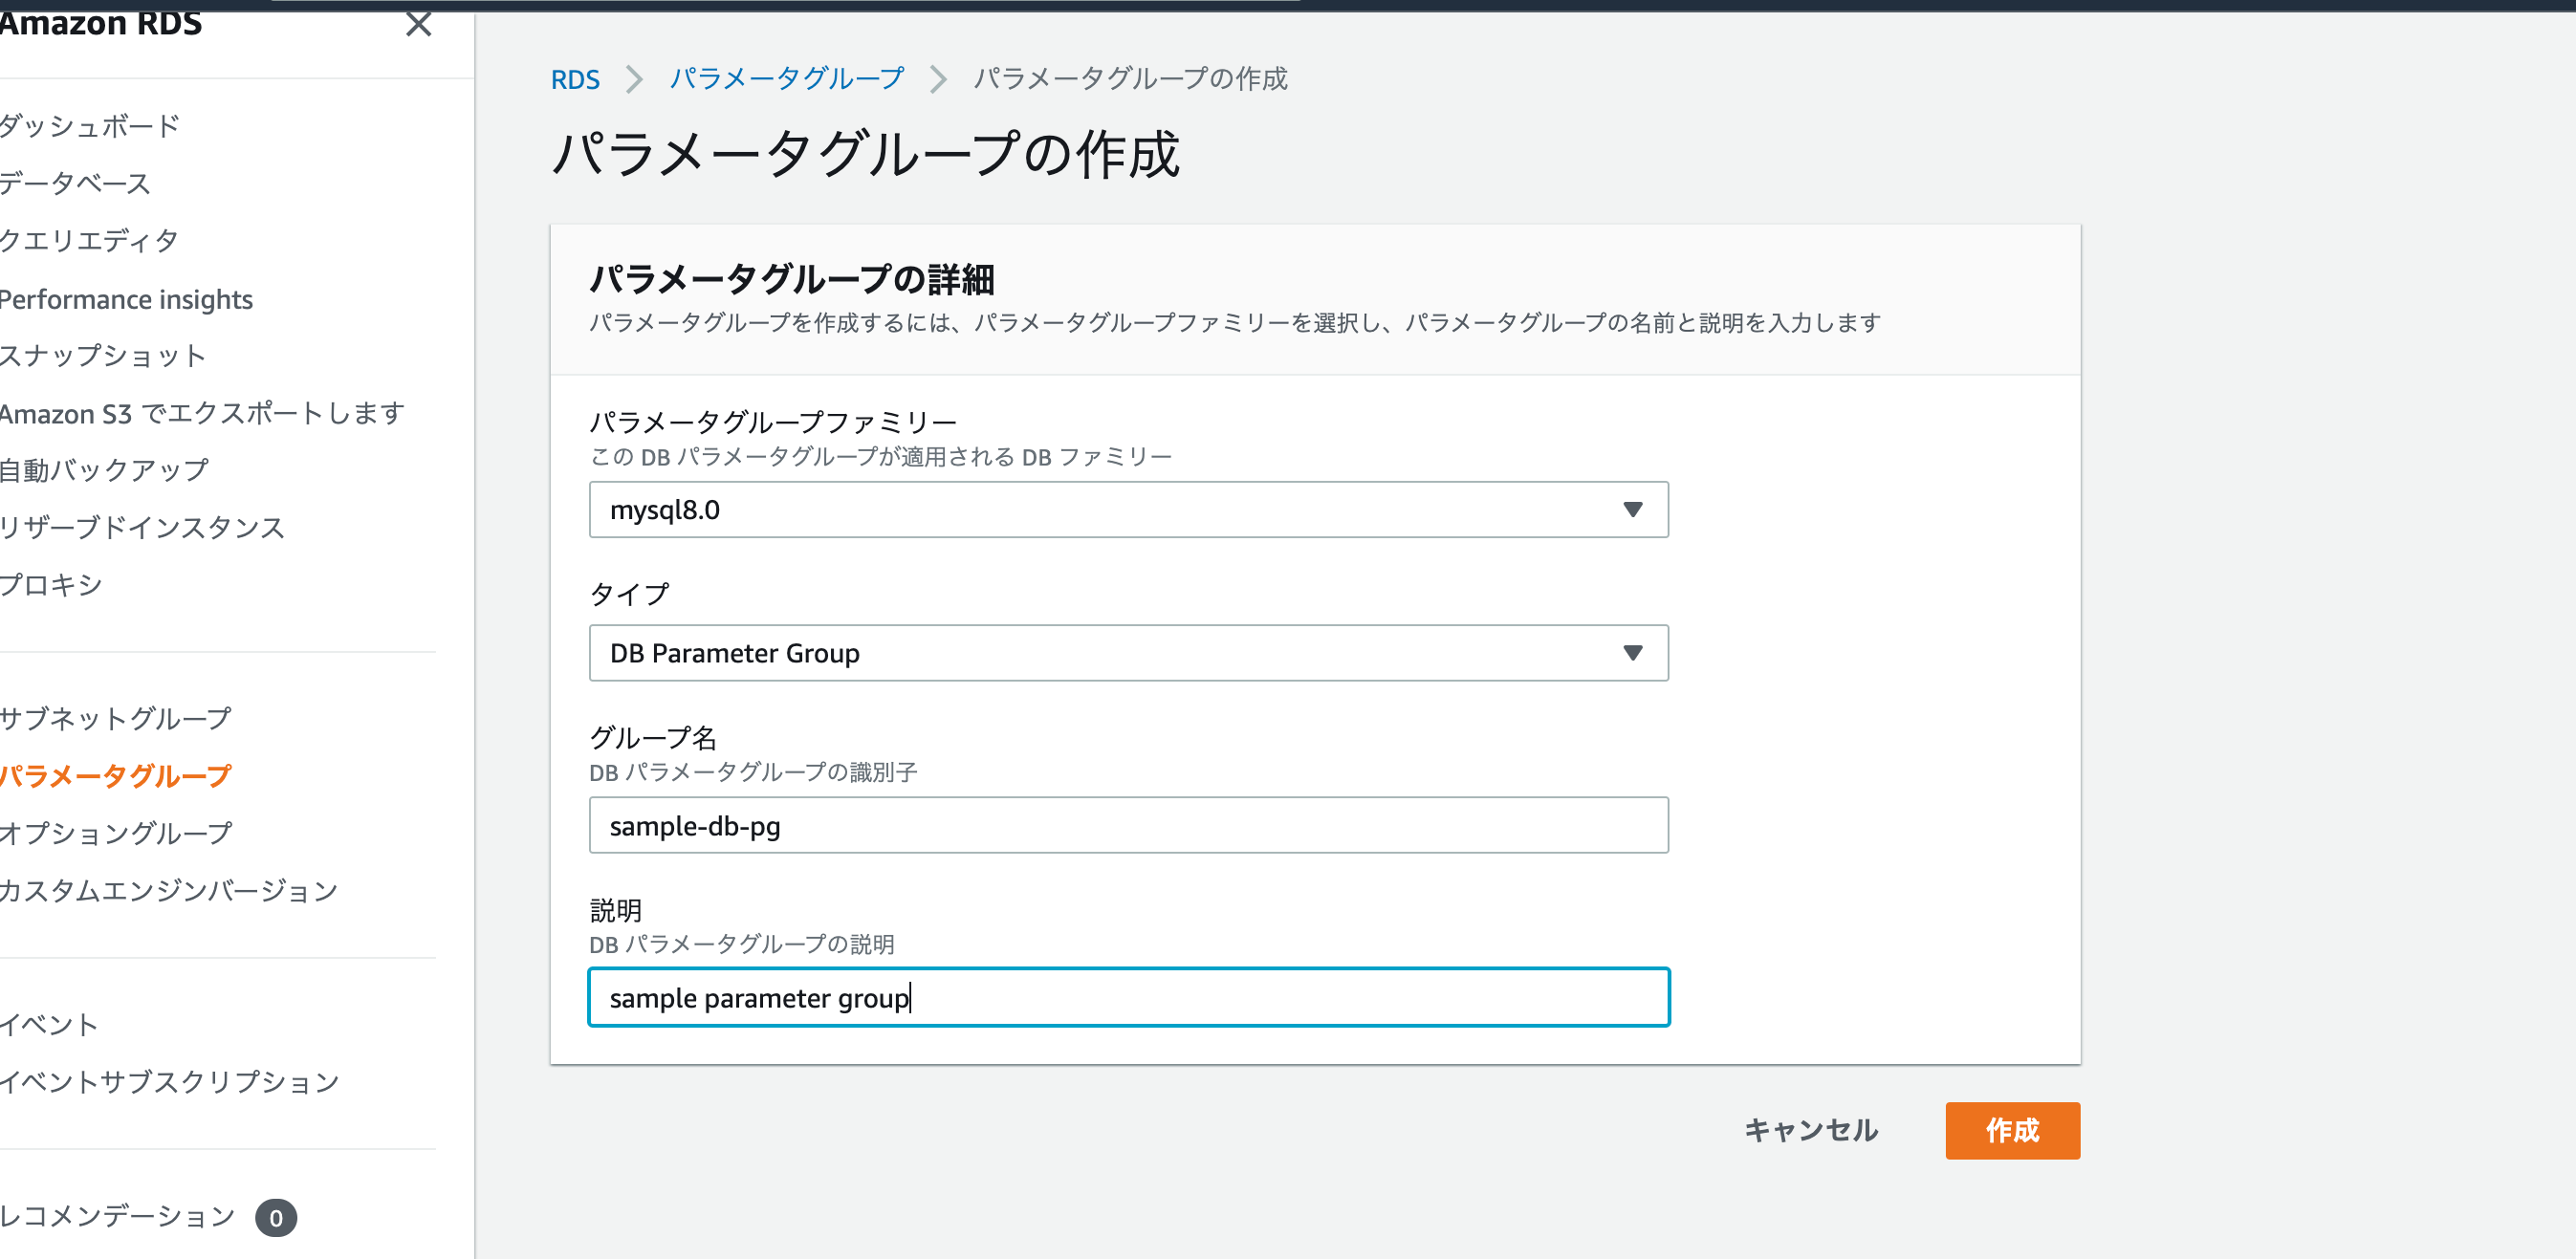Close the Amazon RDS navigation panel

click(419, 26)
